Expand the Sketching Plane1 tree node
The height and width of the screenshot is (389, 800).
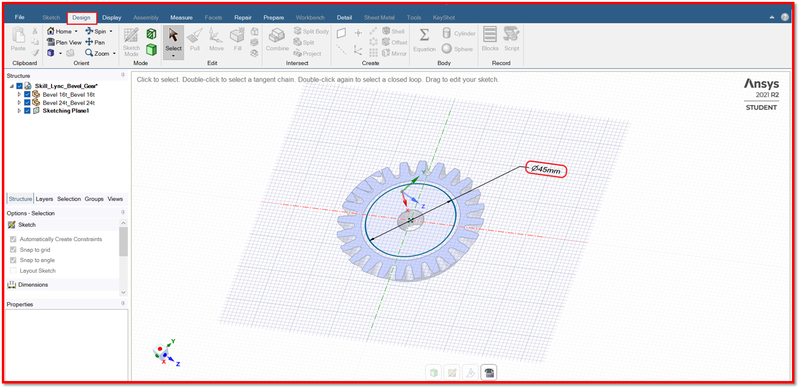[x=19, y=111]
